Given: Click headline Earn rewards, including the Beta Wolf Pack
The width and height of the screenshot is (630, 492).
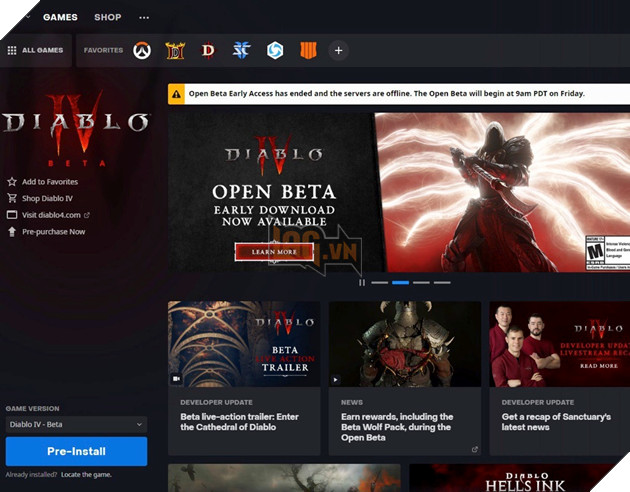Looking at the screenshot, I should pyautogui.click(x=397, y=427).
